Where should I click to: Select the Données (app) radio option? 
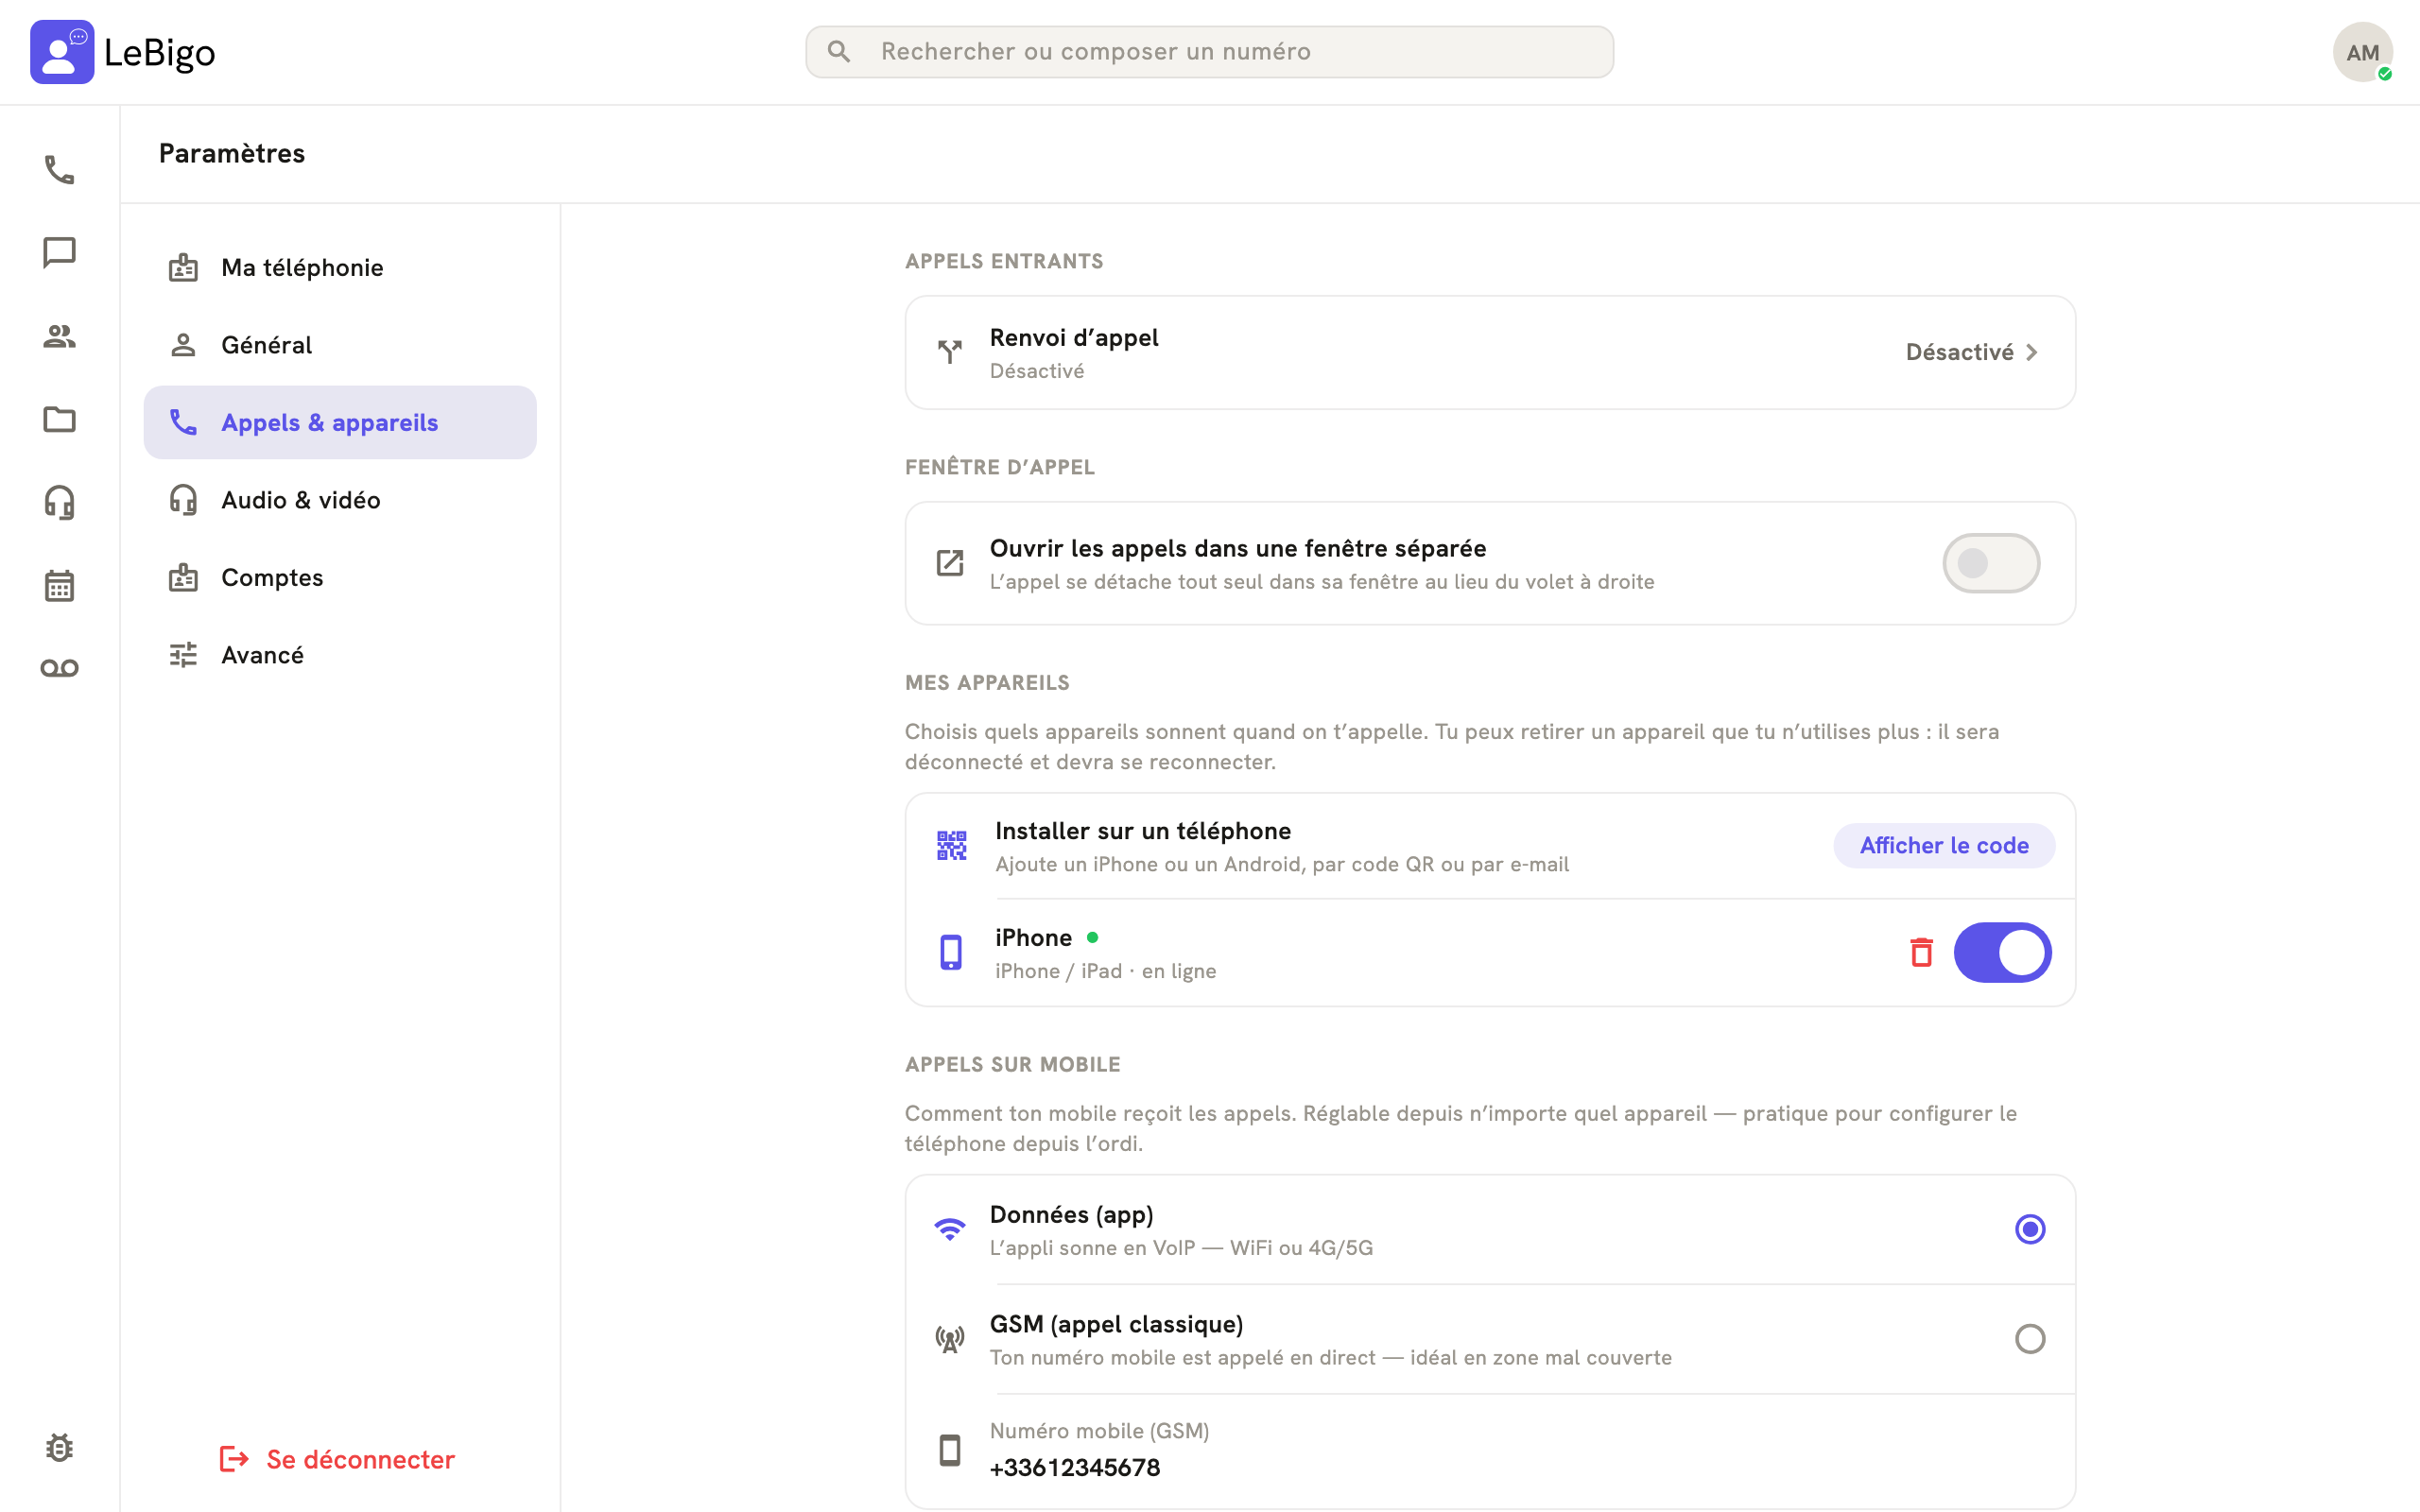[x=2029, y=1229]
